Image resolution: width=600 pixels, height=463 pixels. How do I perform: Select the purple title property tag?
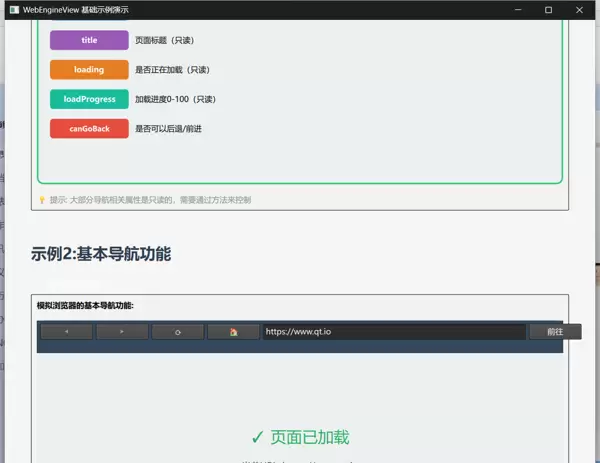point(89,40)
